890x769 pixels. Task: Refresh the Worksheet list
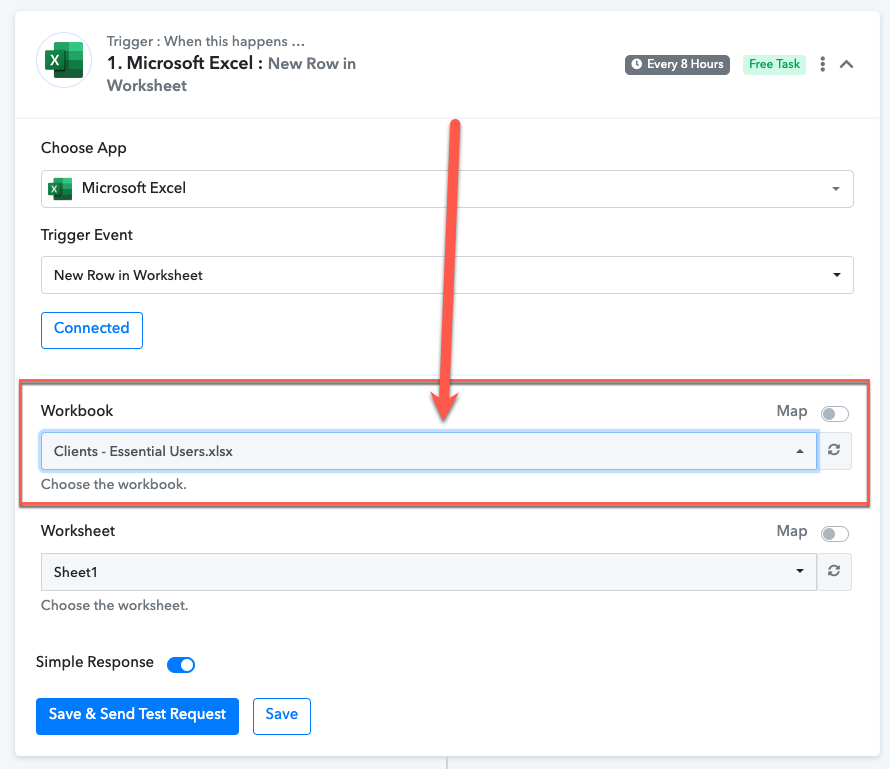[834, 571]
